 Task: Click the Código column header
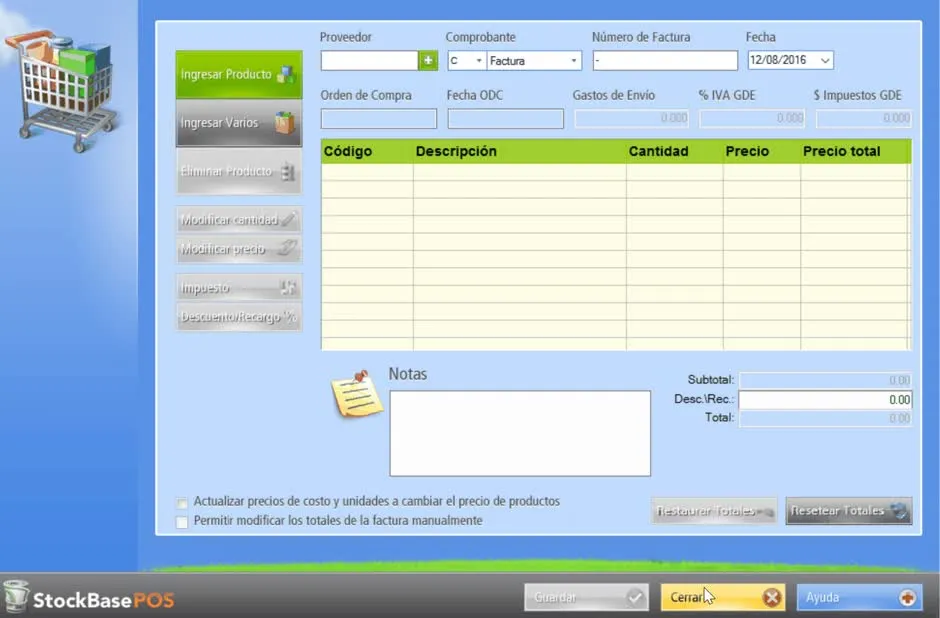(x=367, y=152)
